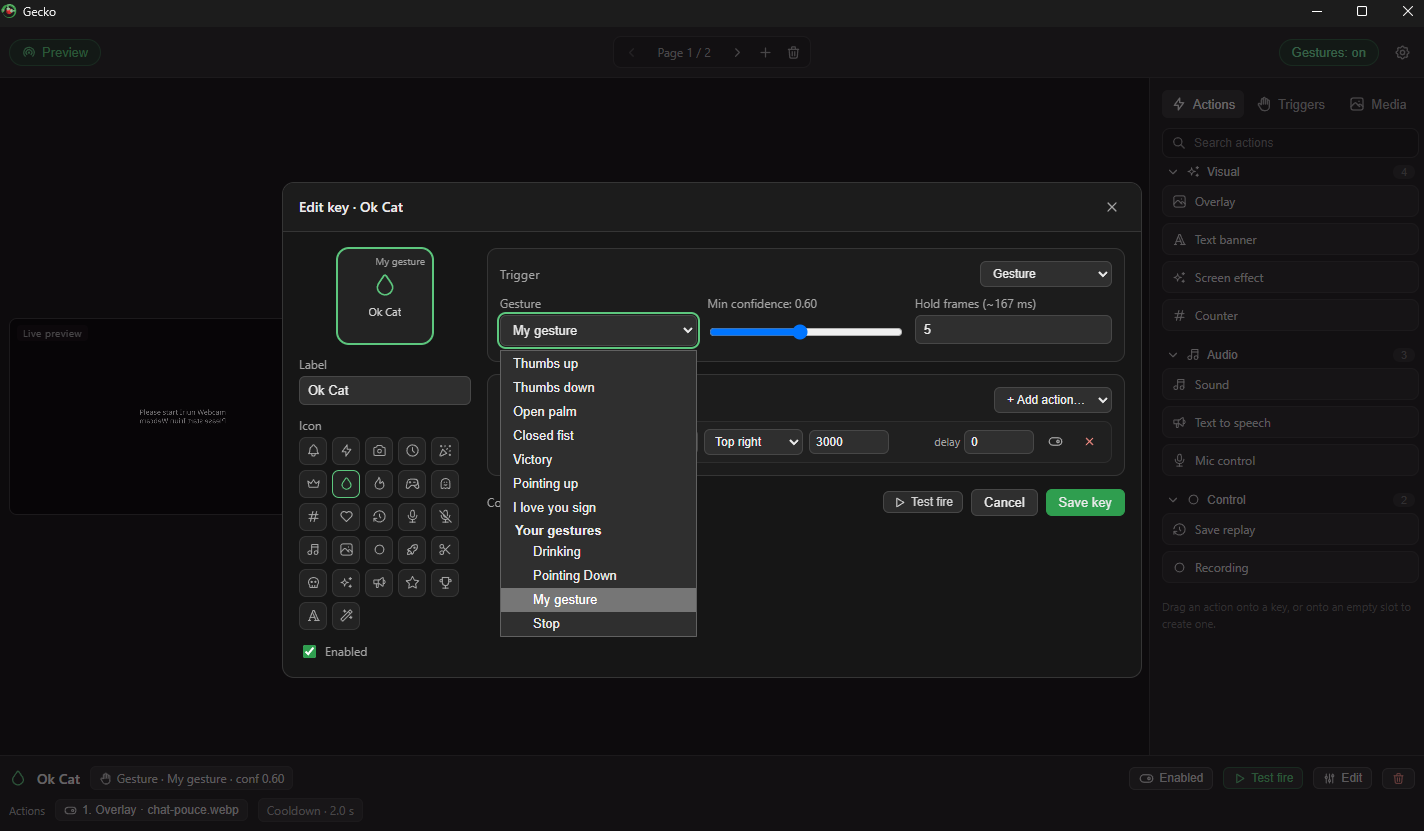Close the Edit key dialog with the X
Screen dimensions: 1424x831
pos(1112,207)
